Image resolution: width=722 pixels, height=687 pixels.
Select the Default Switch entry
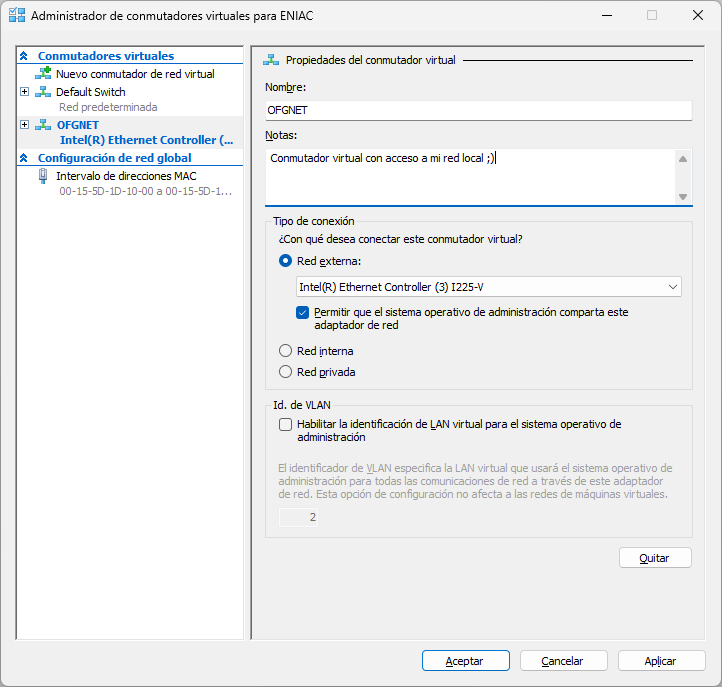91,92
